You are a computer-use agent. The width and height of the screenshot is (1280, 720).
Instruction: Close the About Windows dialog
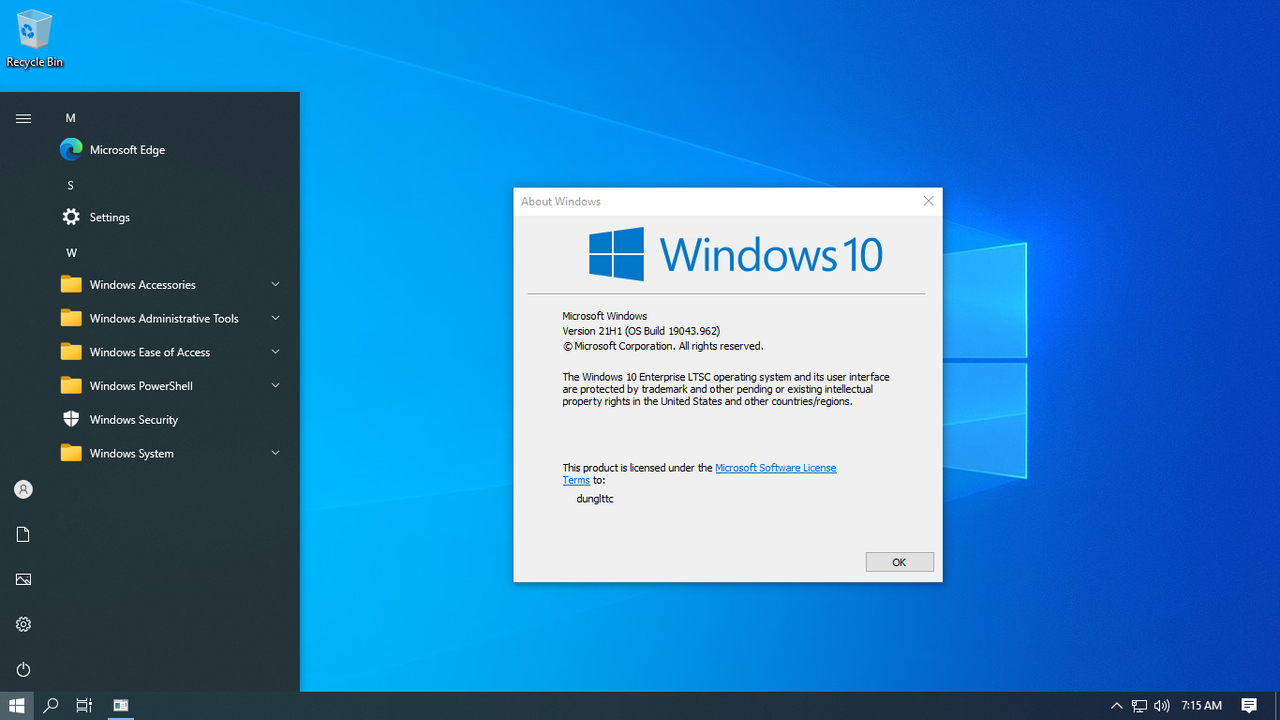(928, 201)
